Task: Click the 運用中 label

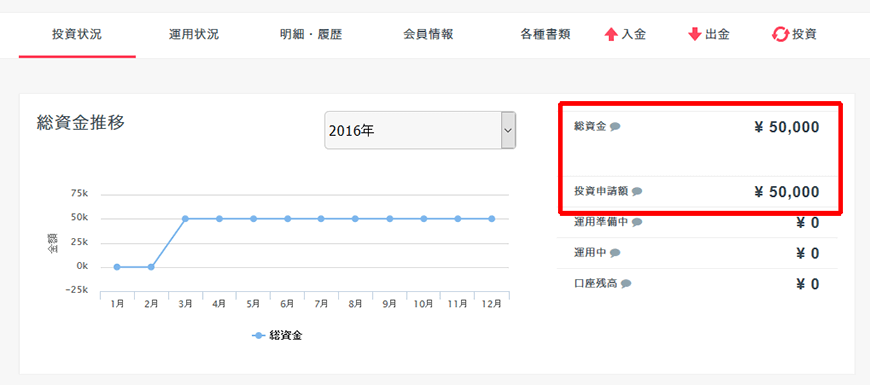Action: 590,253
